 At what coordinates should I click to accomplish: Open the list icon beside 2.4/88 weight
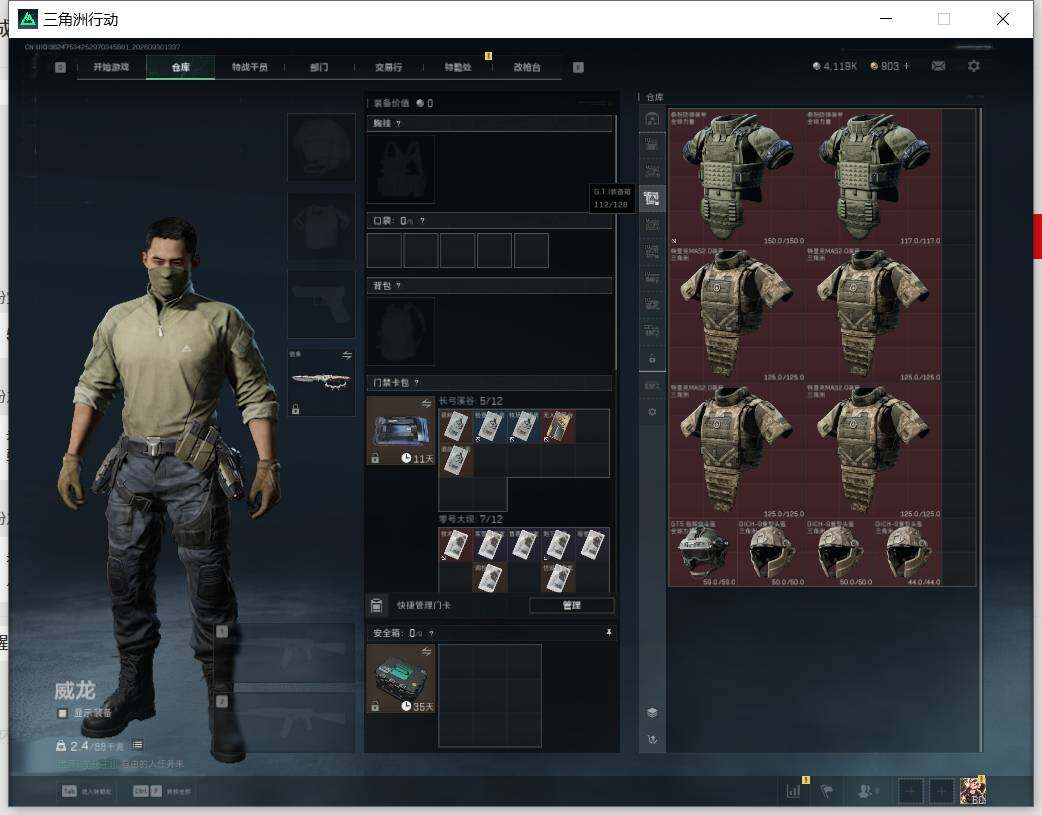pyautogui.click(x=138, y=745)
